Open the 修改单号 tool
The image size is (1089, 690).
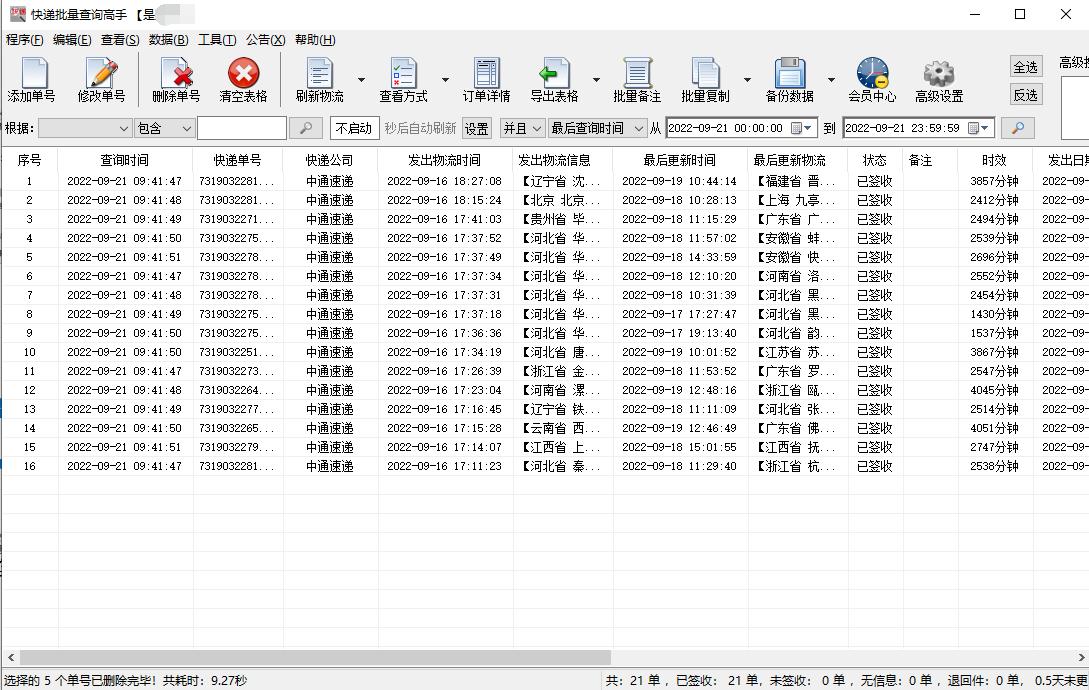click(x=104, y=79)
